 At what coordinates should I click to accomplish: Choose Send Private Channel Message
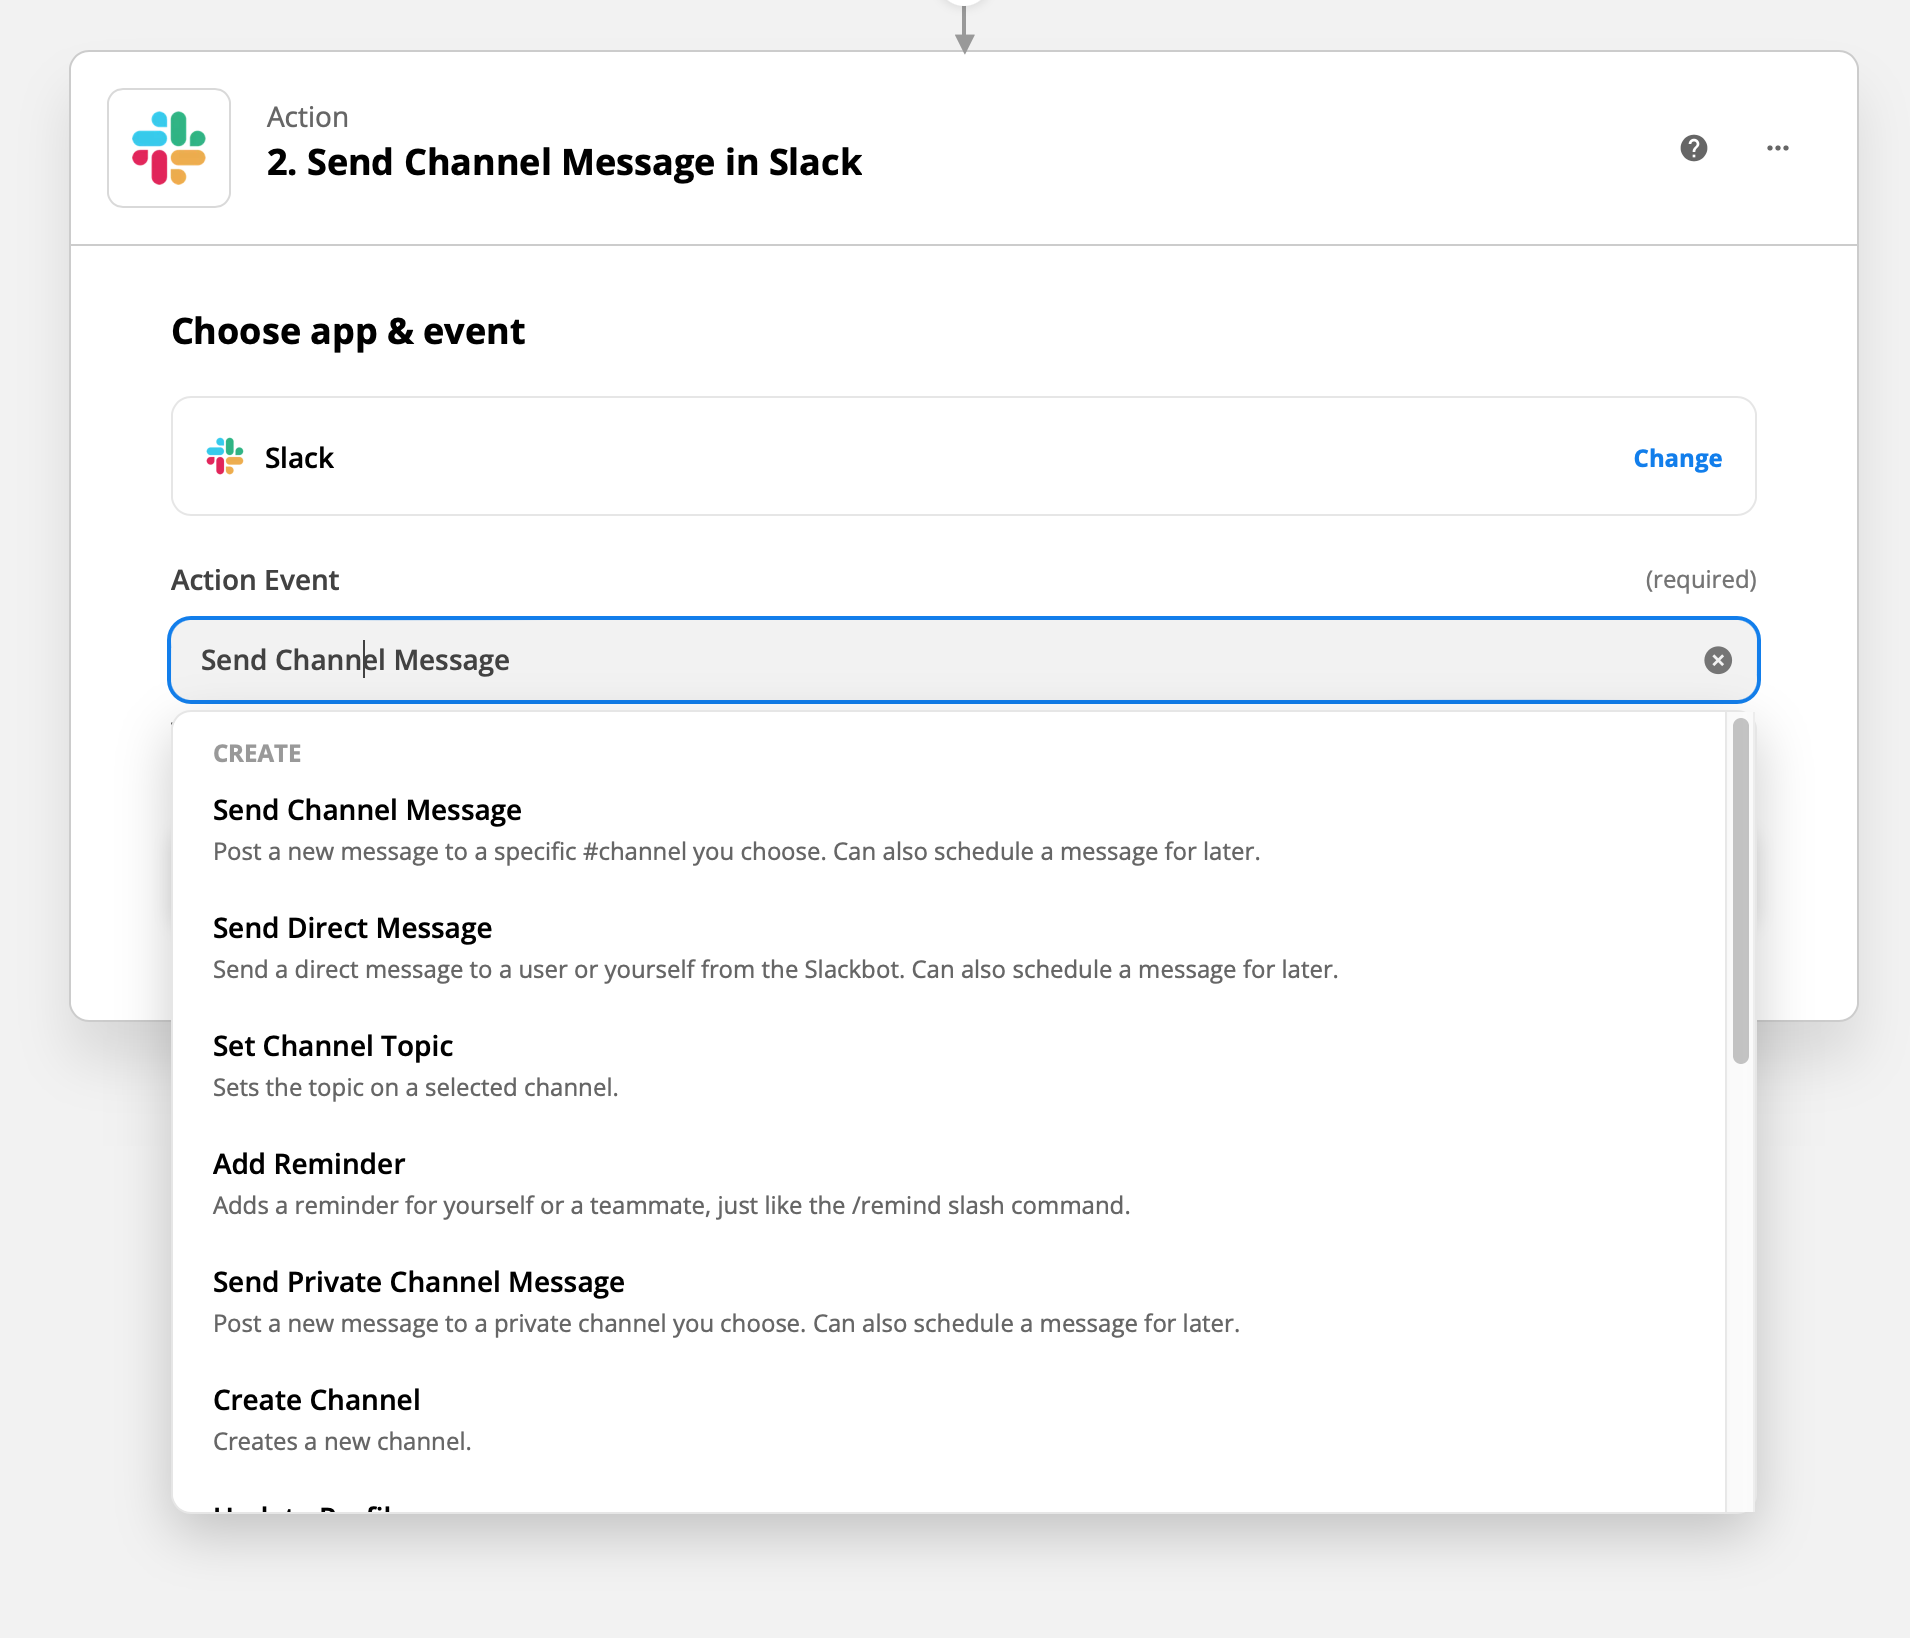click(418, 1281)
